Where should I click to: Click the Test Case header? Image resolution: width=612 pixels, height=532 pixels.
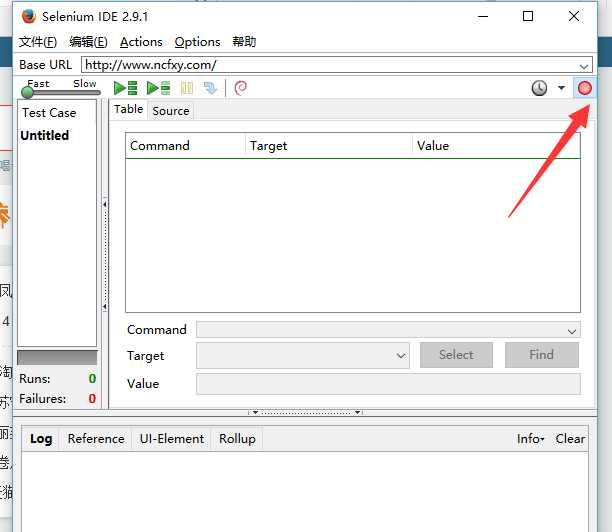tap(49, 113)
